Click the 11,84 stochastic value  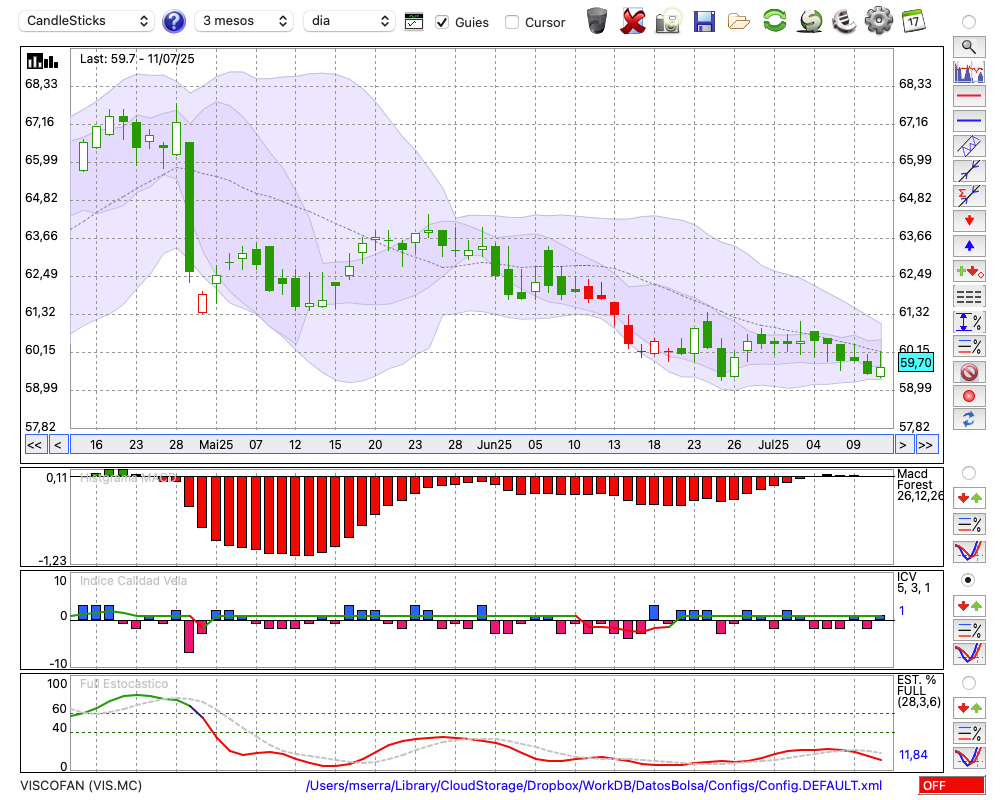(913, 755)
